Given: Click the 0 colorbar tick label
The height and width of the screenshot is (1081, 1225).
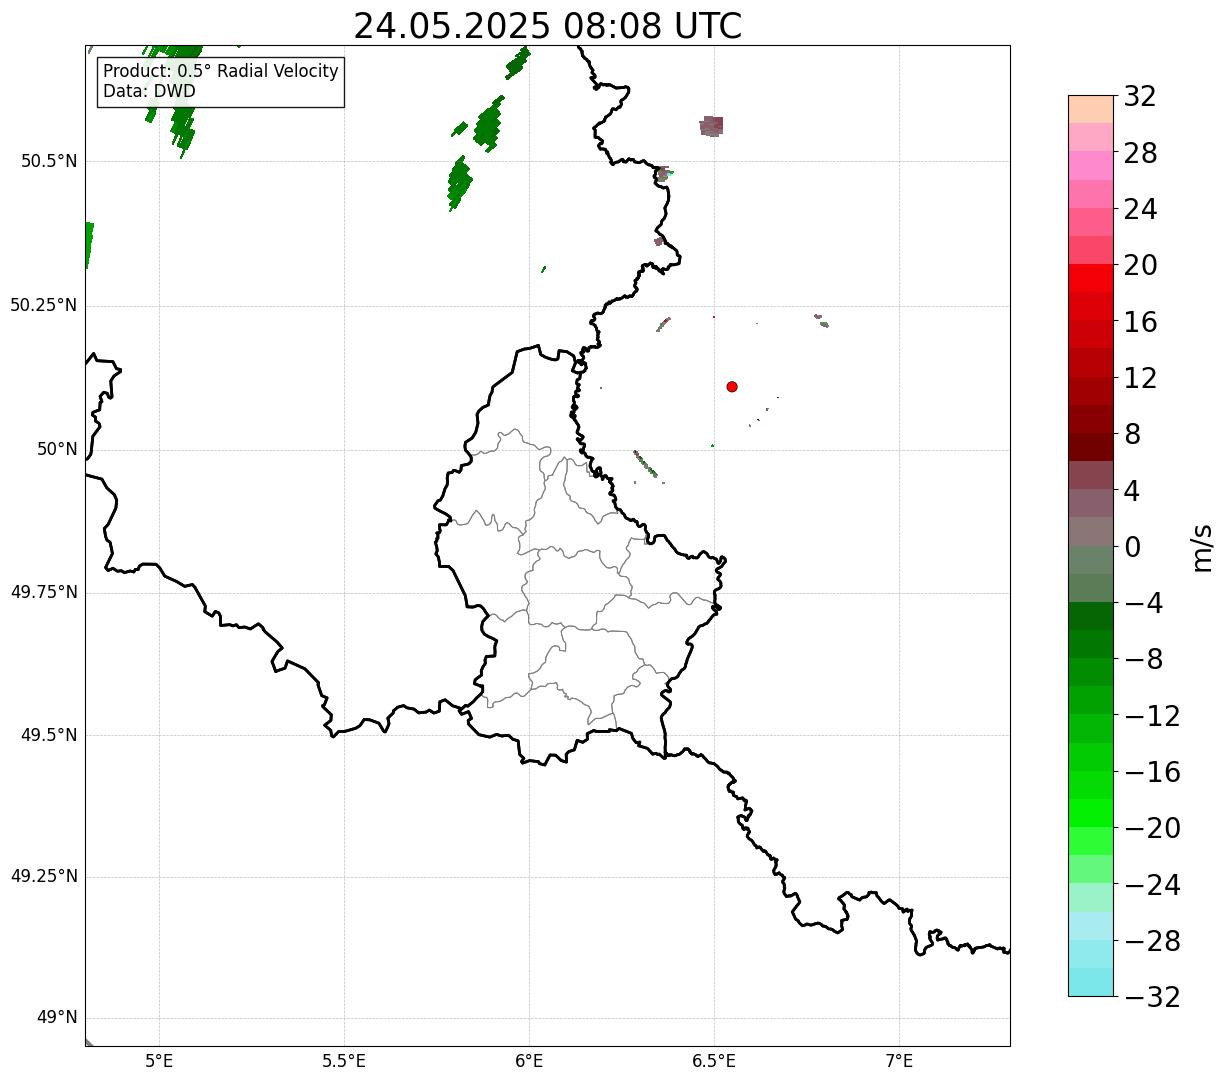Looking at the screenshot, I should [1132, 548].
